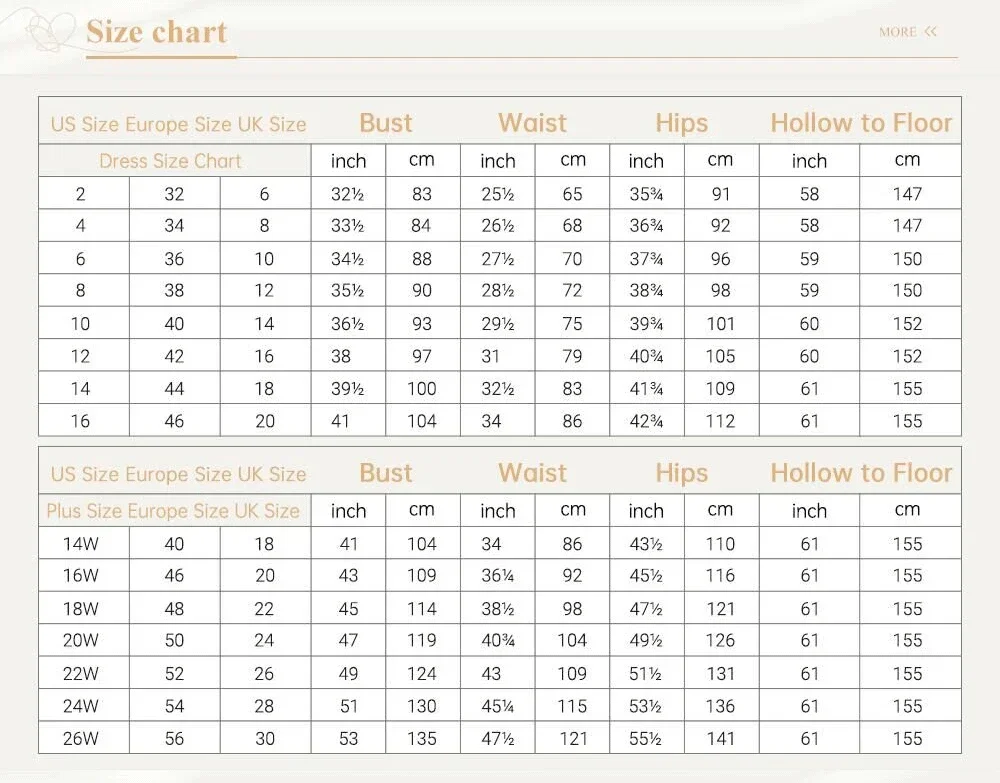Click the Size chart heading

pyautogui.click(x=157, y=32)
